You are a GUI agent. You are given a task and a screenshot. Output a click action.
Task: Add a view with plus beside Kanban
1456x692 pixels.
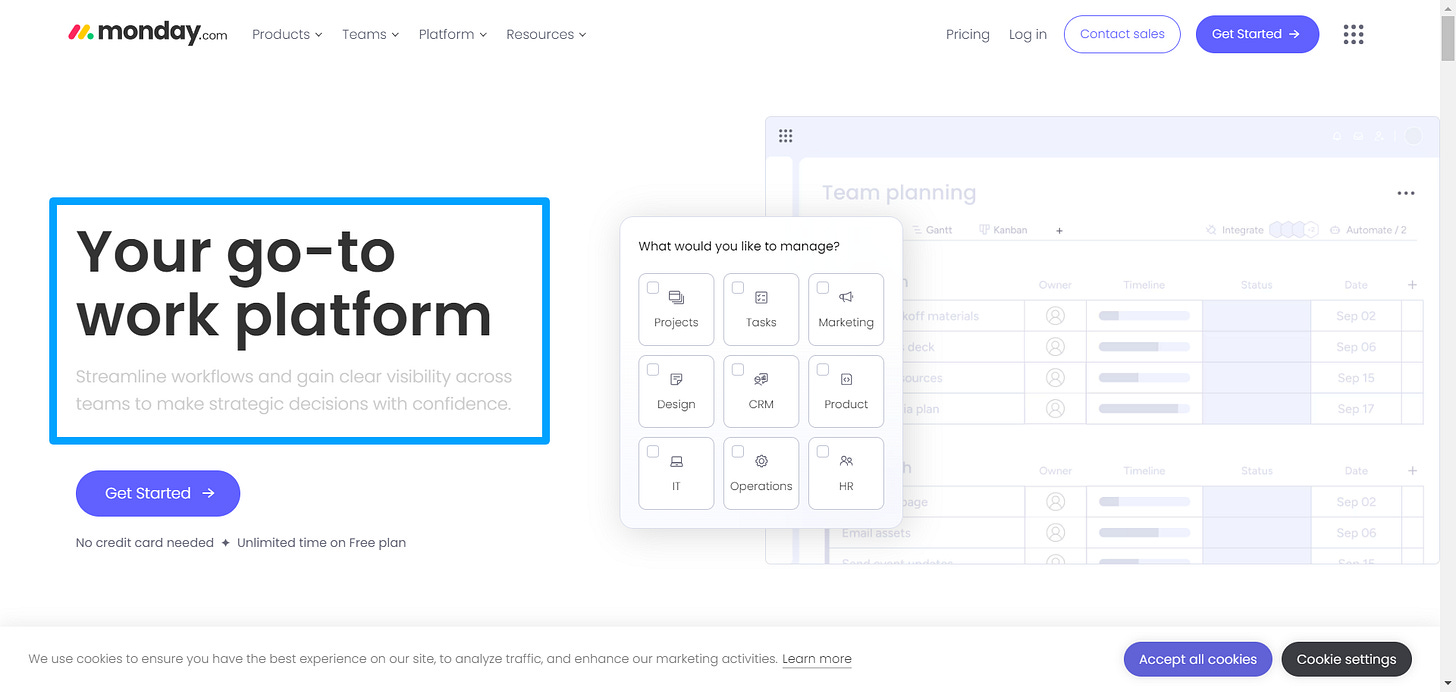pos(1059,230)
